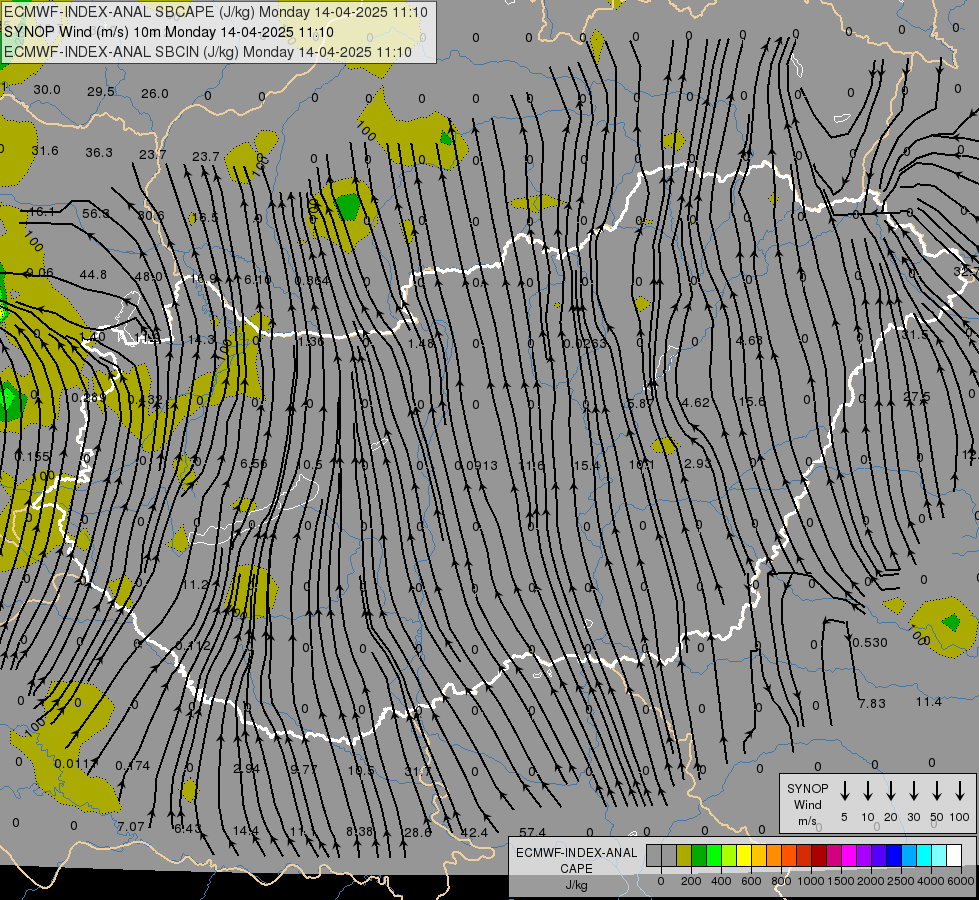Click the wind legend arrow for 5 m/s

(844, 791)
